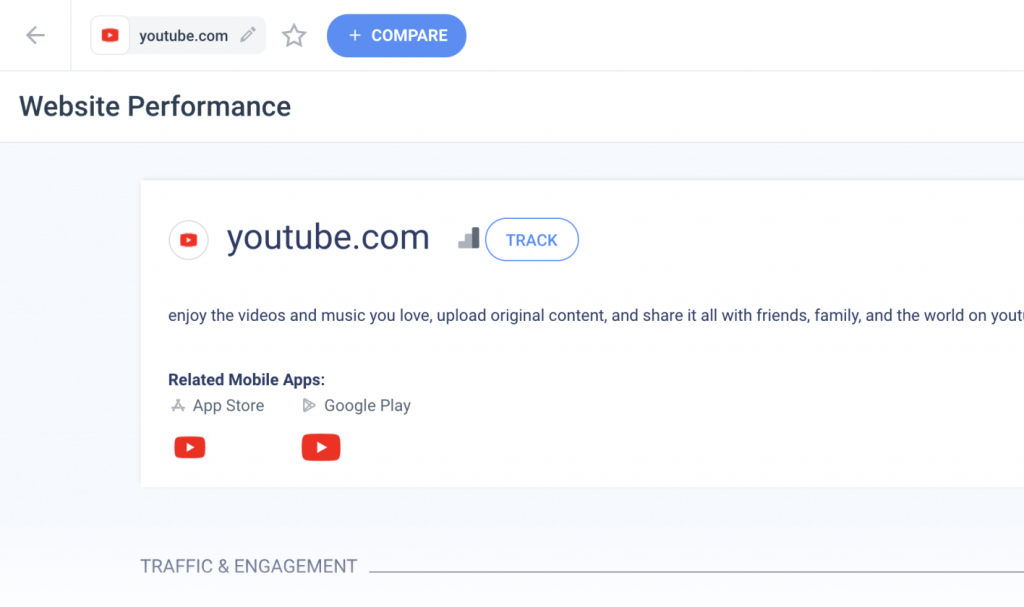Click the Website Performance heading
The image size is (1024, 607).
(x=155, y=106)
